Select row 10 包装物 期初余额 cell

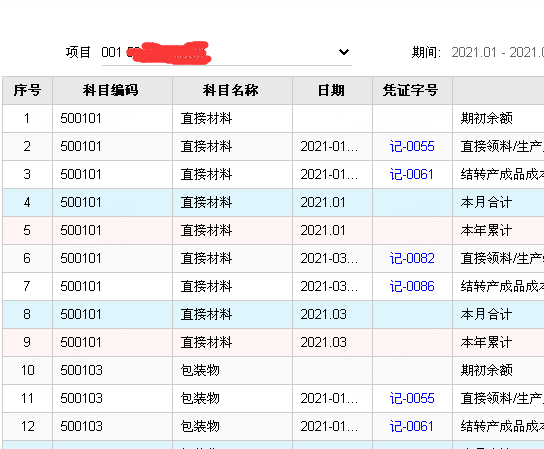coord(487,371)
